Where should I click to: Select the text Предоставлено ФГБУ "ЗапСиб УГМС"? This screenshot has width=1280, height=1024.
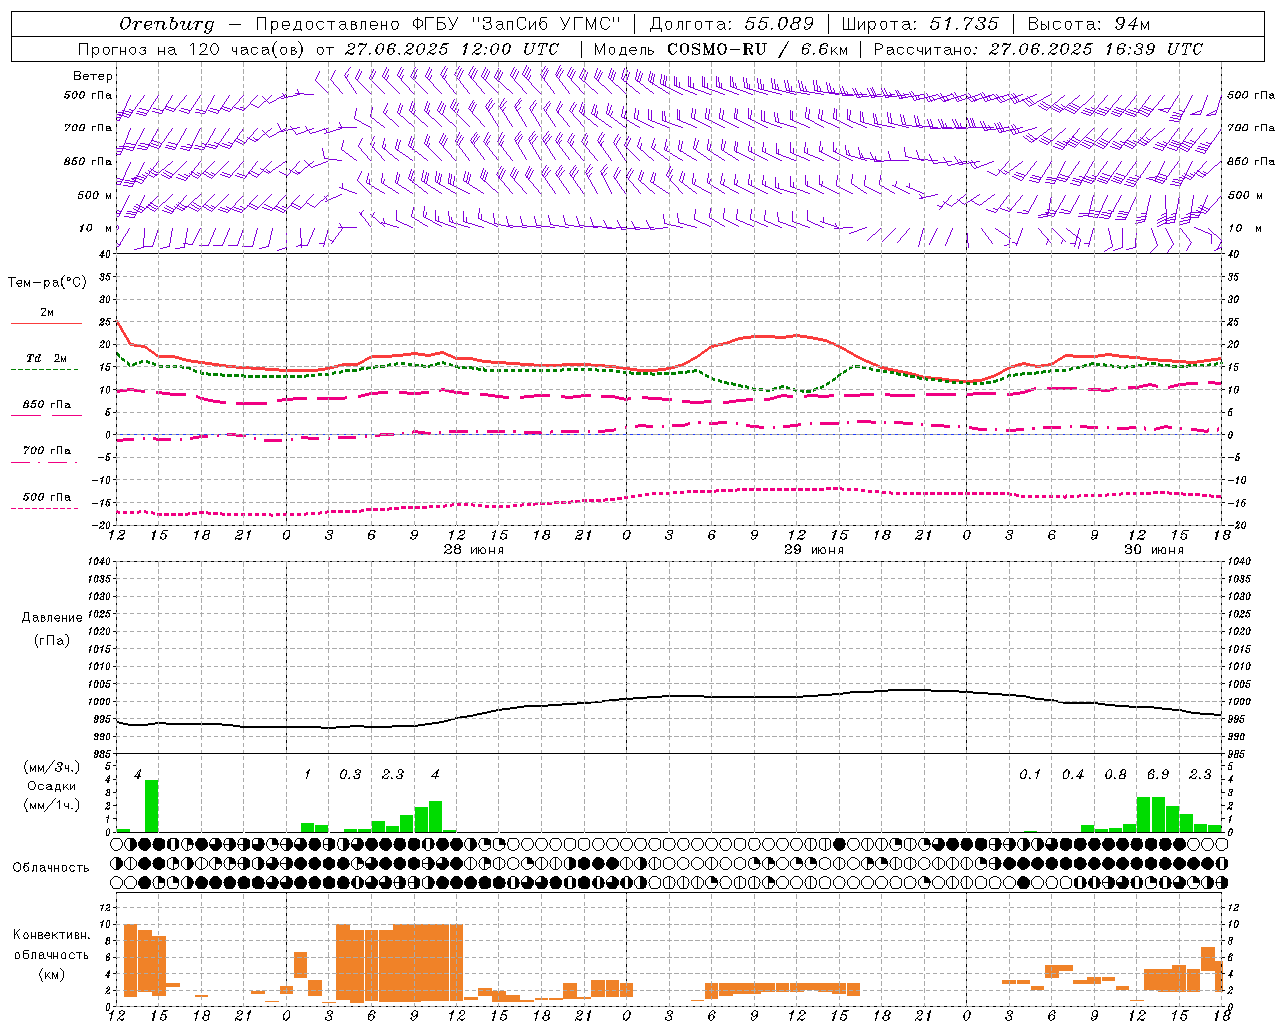click(438, 24)
